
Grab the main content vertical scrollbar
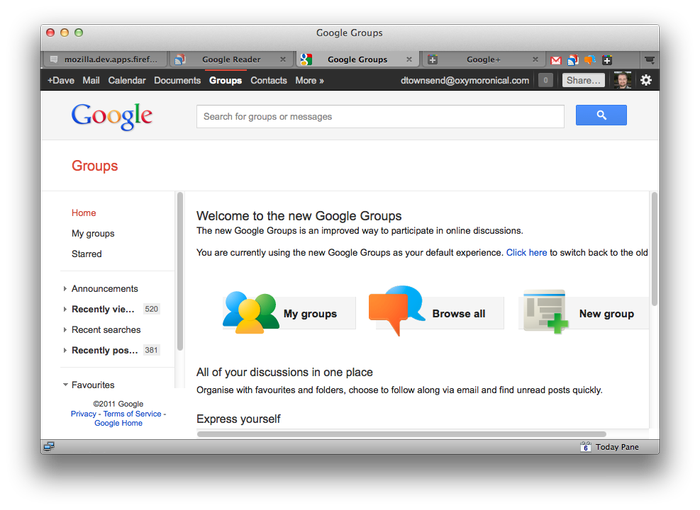(654, 248)
